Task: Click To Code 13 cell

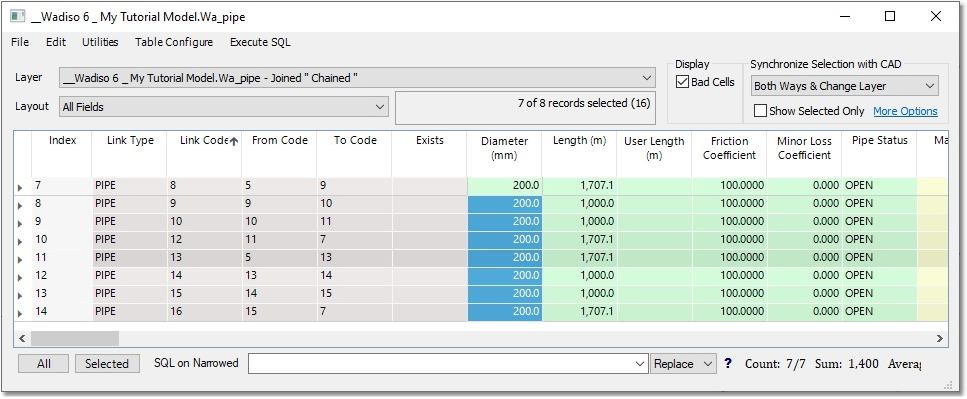Action: (355, 258)
